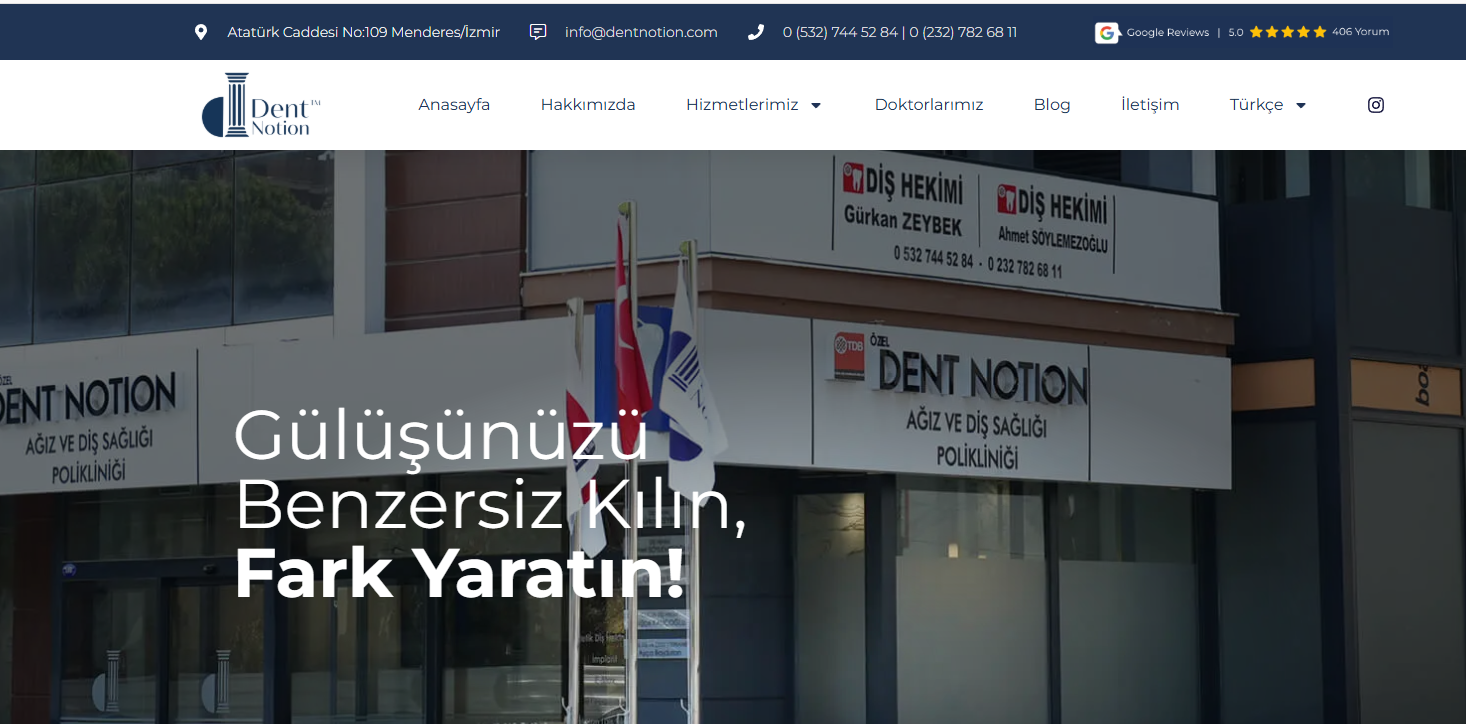
Task: Open the Doktorlarımız page
Action: [929, 105]
